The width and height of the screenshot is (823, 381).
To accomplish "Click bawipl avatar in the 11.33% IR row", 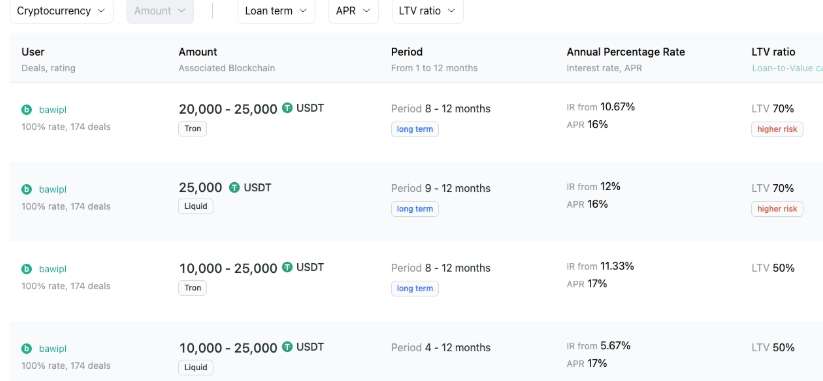I will pos(26,269).
